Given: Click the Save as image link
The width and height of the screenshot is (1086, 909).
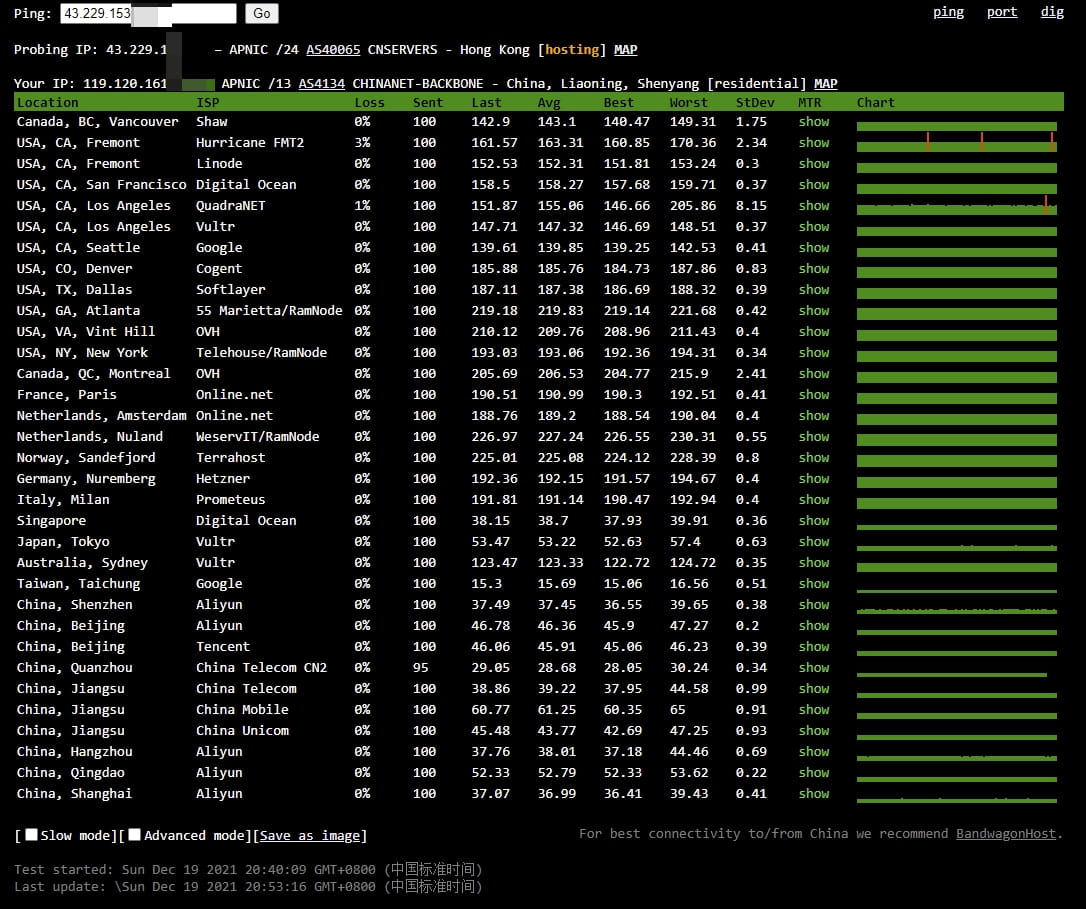Looking at the screenshot, I should click(310, 836).
